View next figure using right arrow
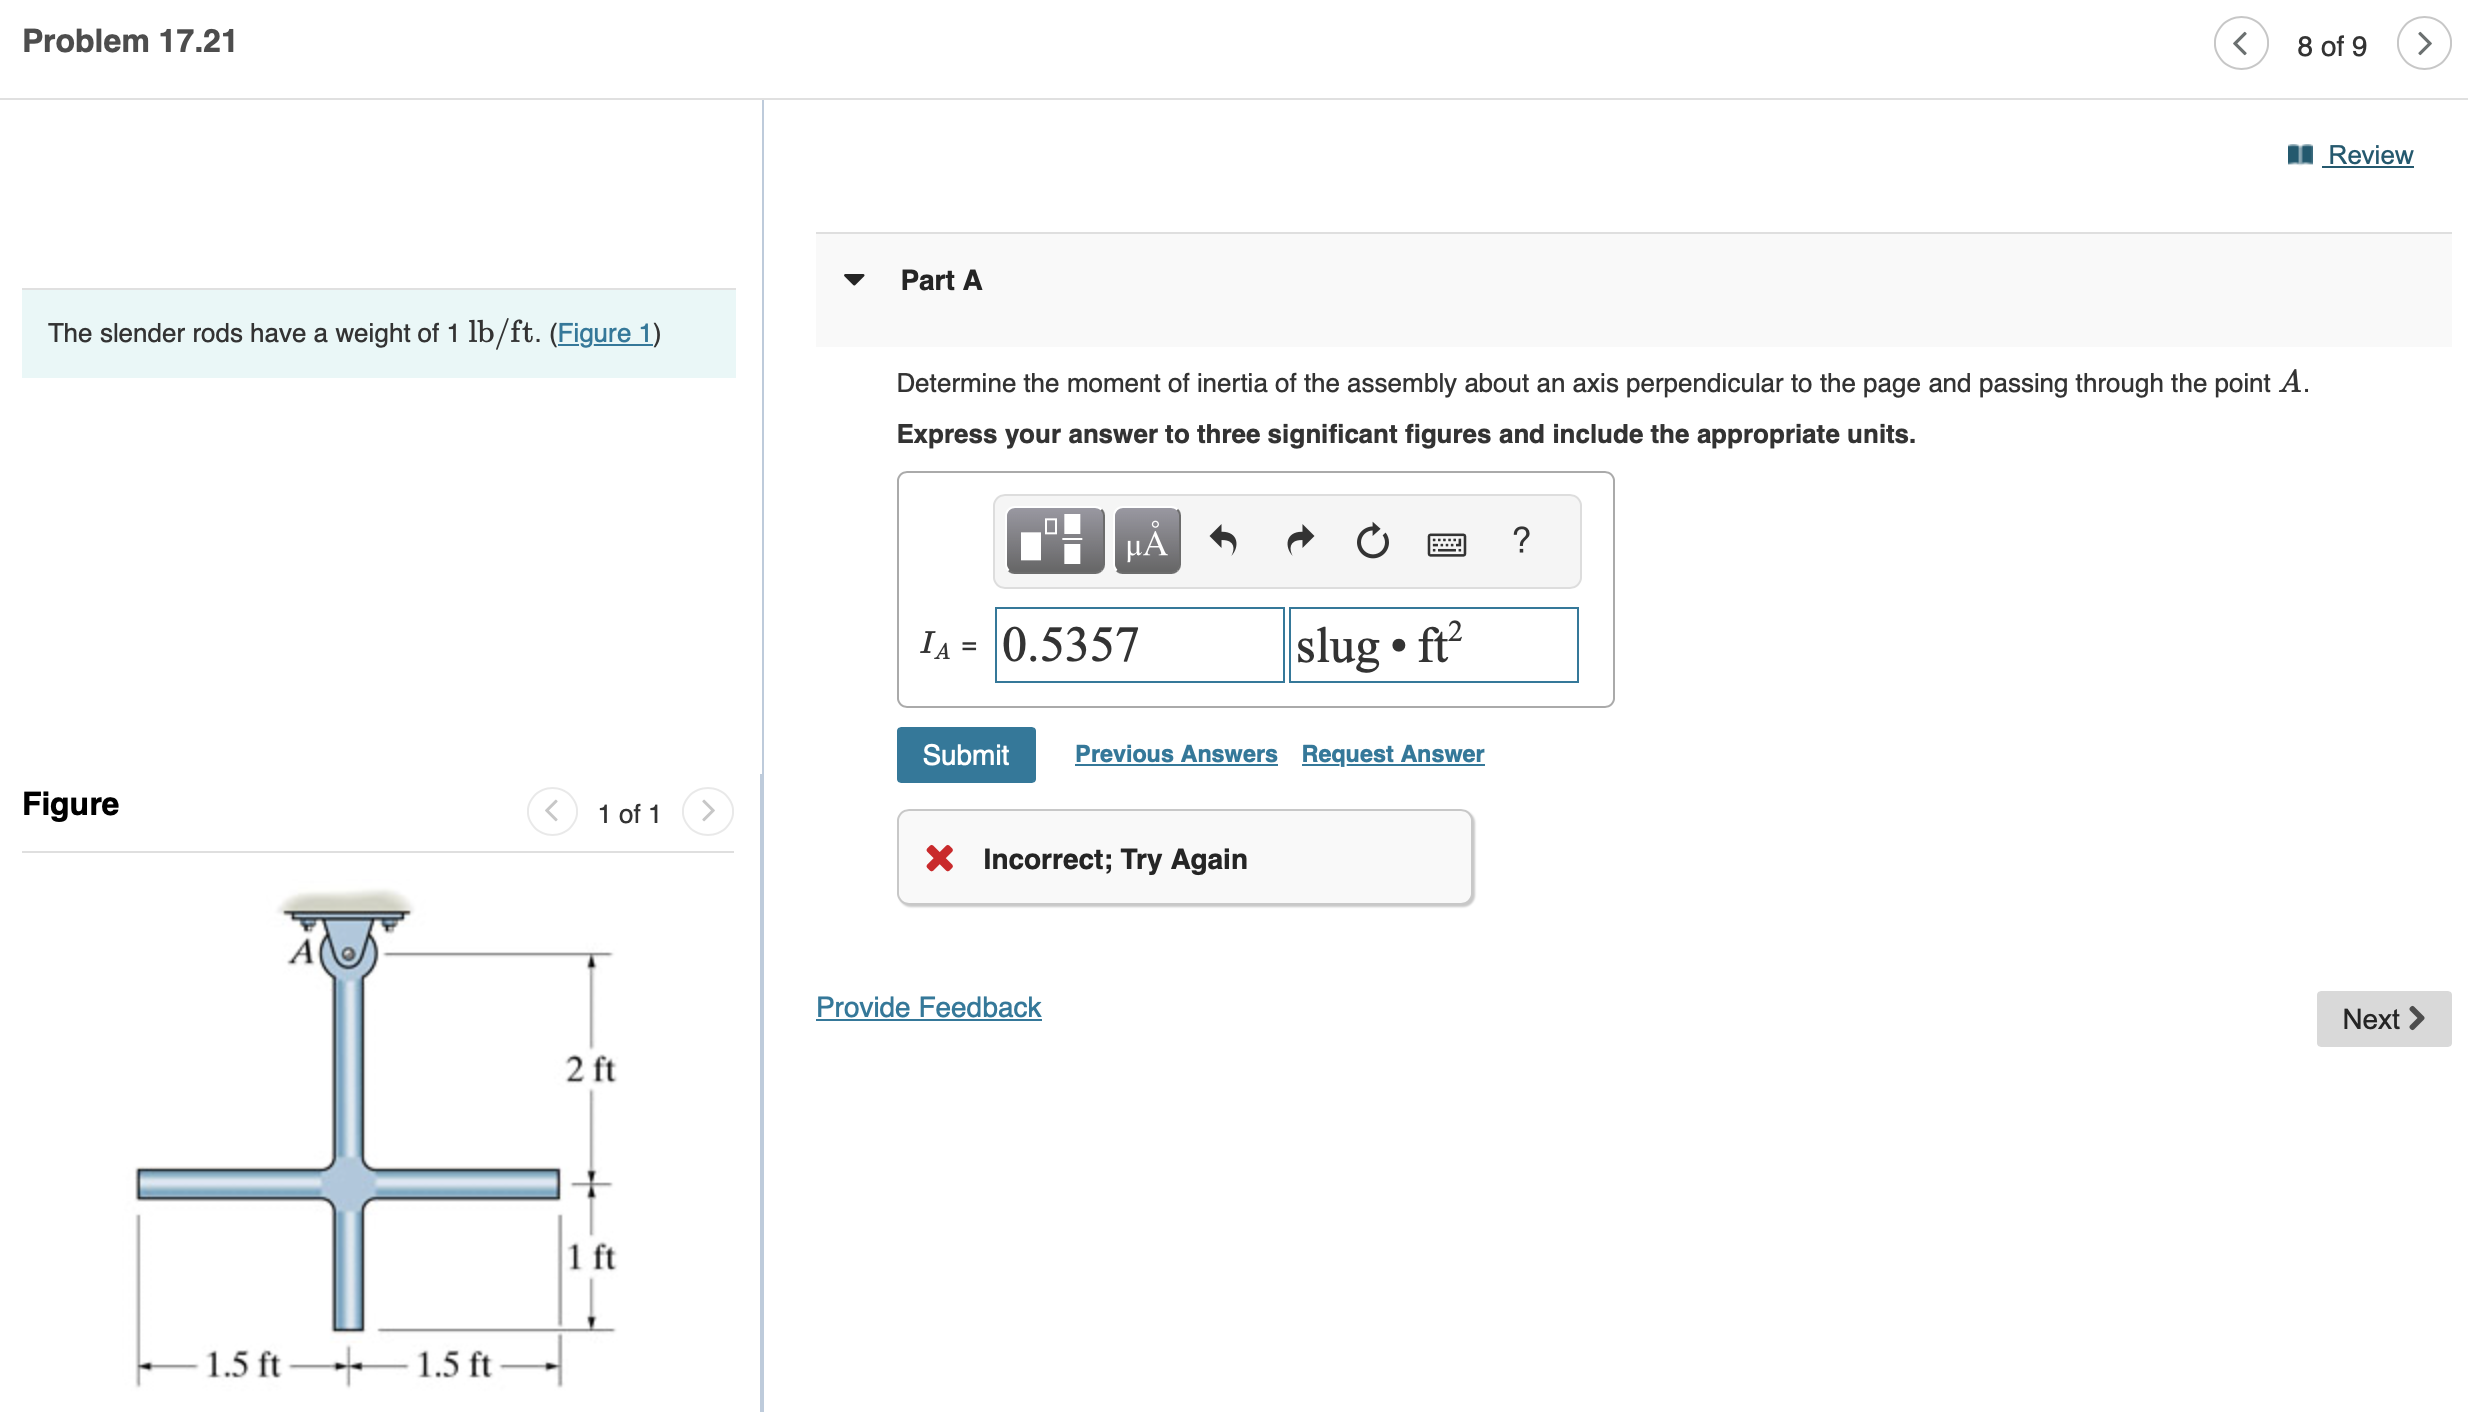This screenshot has height=1412, width=2468. click(708, 812)
